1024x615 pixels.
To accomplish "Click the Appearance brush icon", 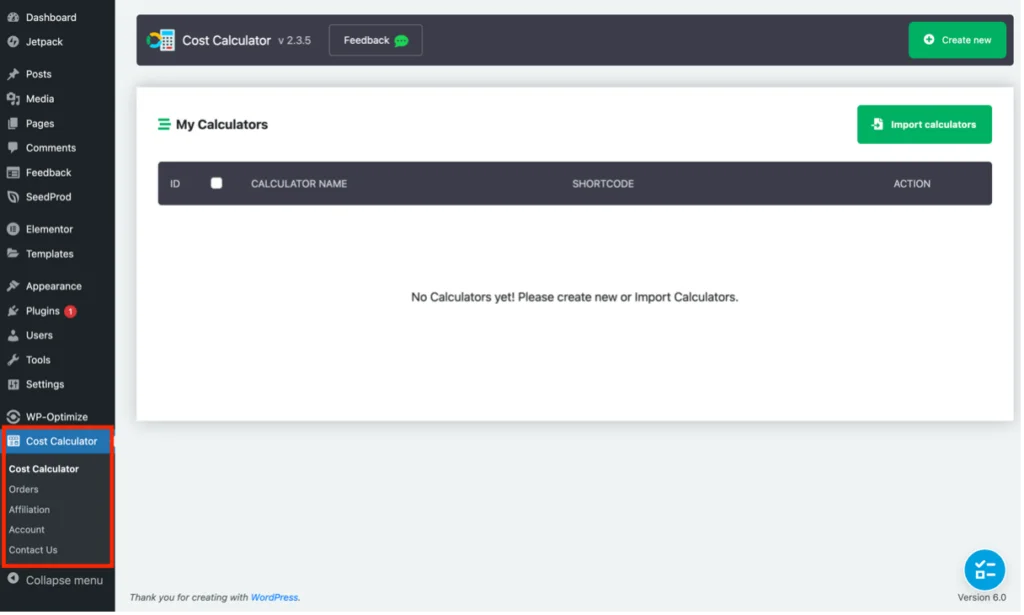I will coord(13,287).
